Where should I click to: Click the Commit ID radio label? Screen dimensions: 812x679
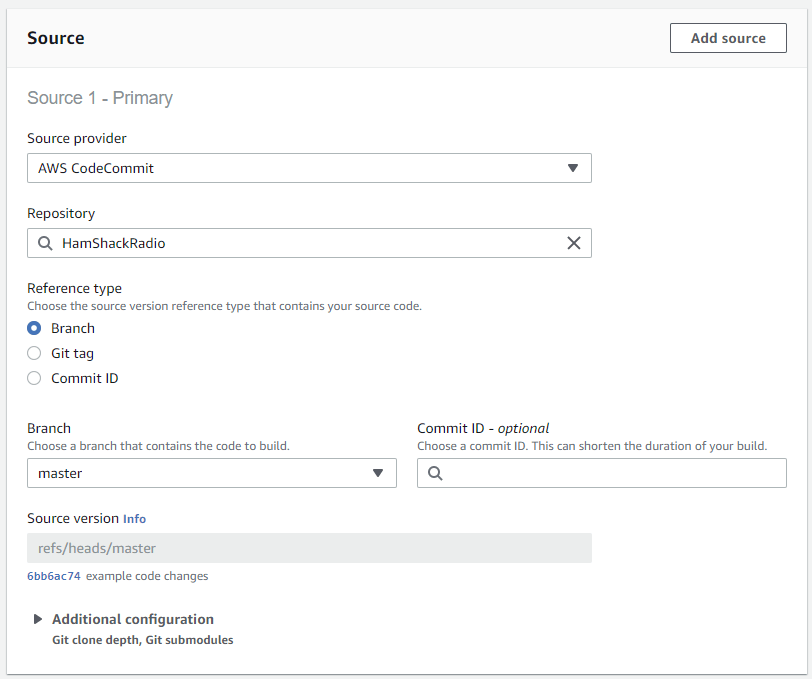(x=84, y=378)
